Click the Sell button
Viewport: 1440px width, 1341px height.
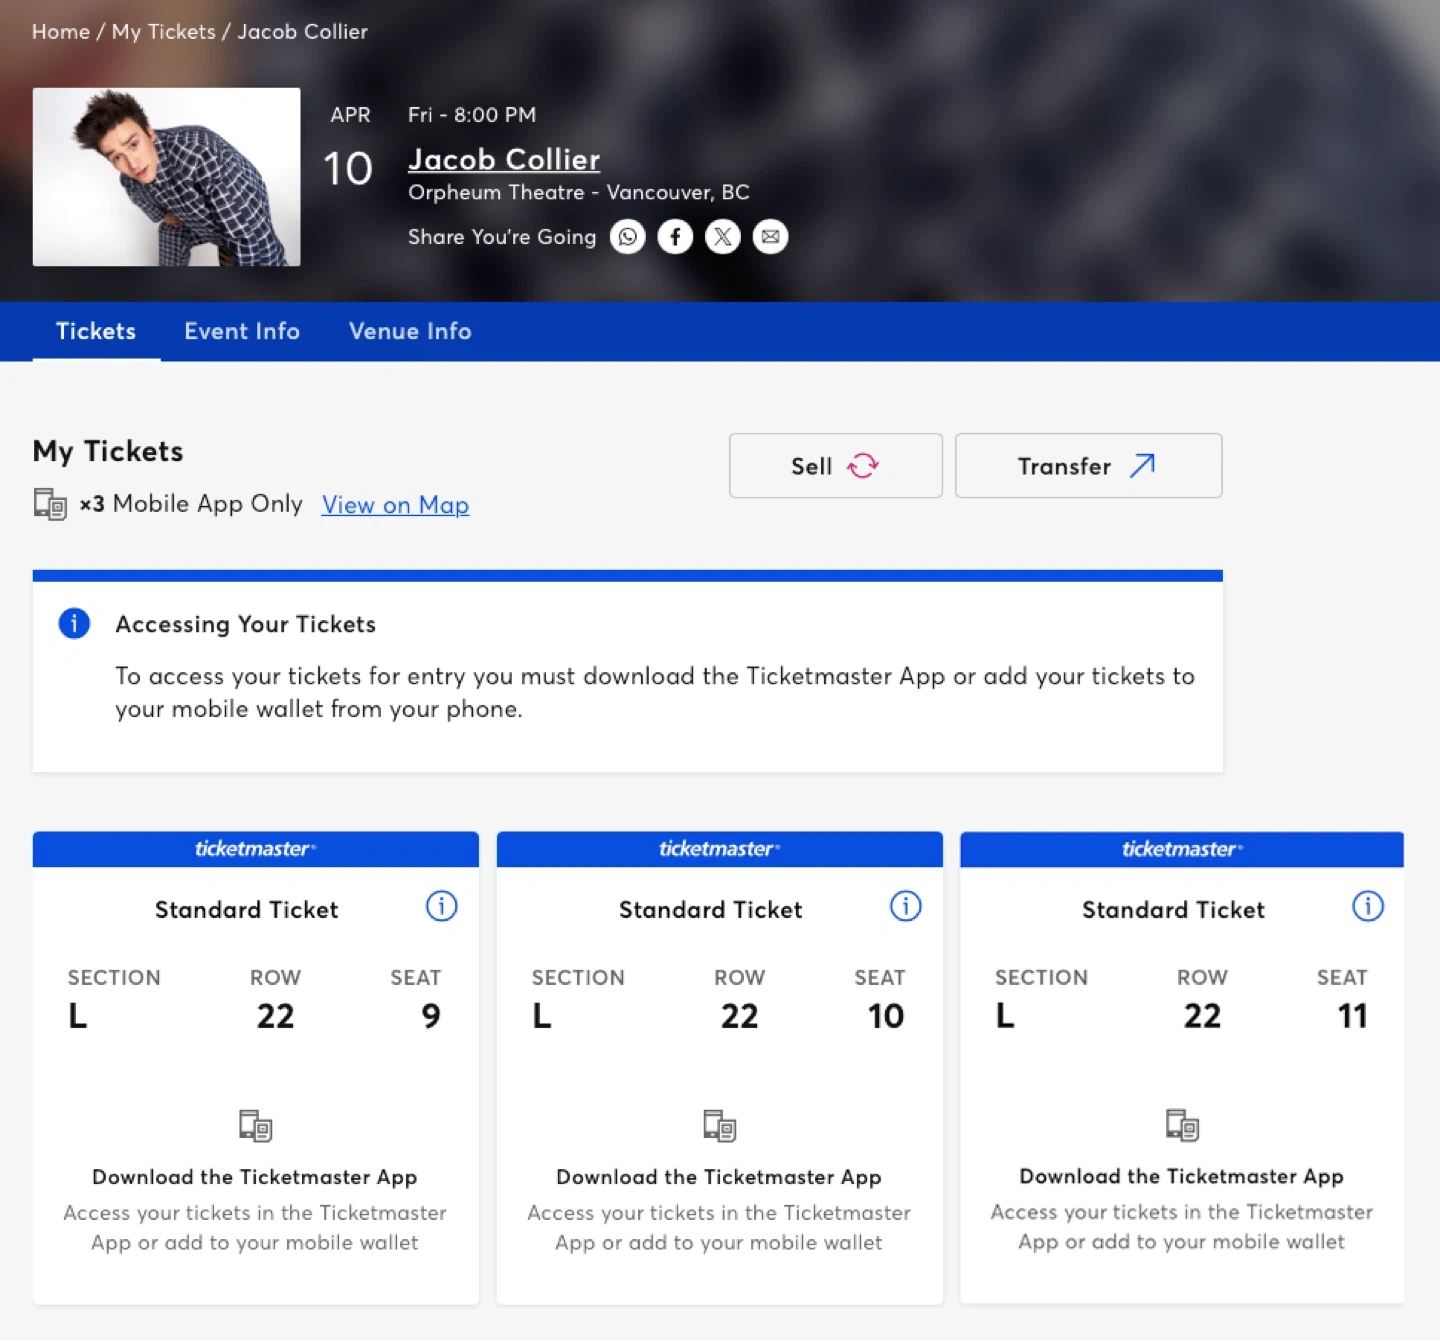coord(835,466)
